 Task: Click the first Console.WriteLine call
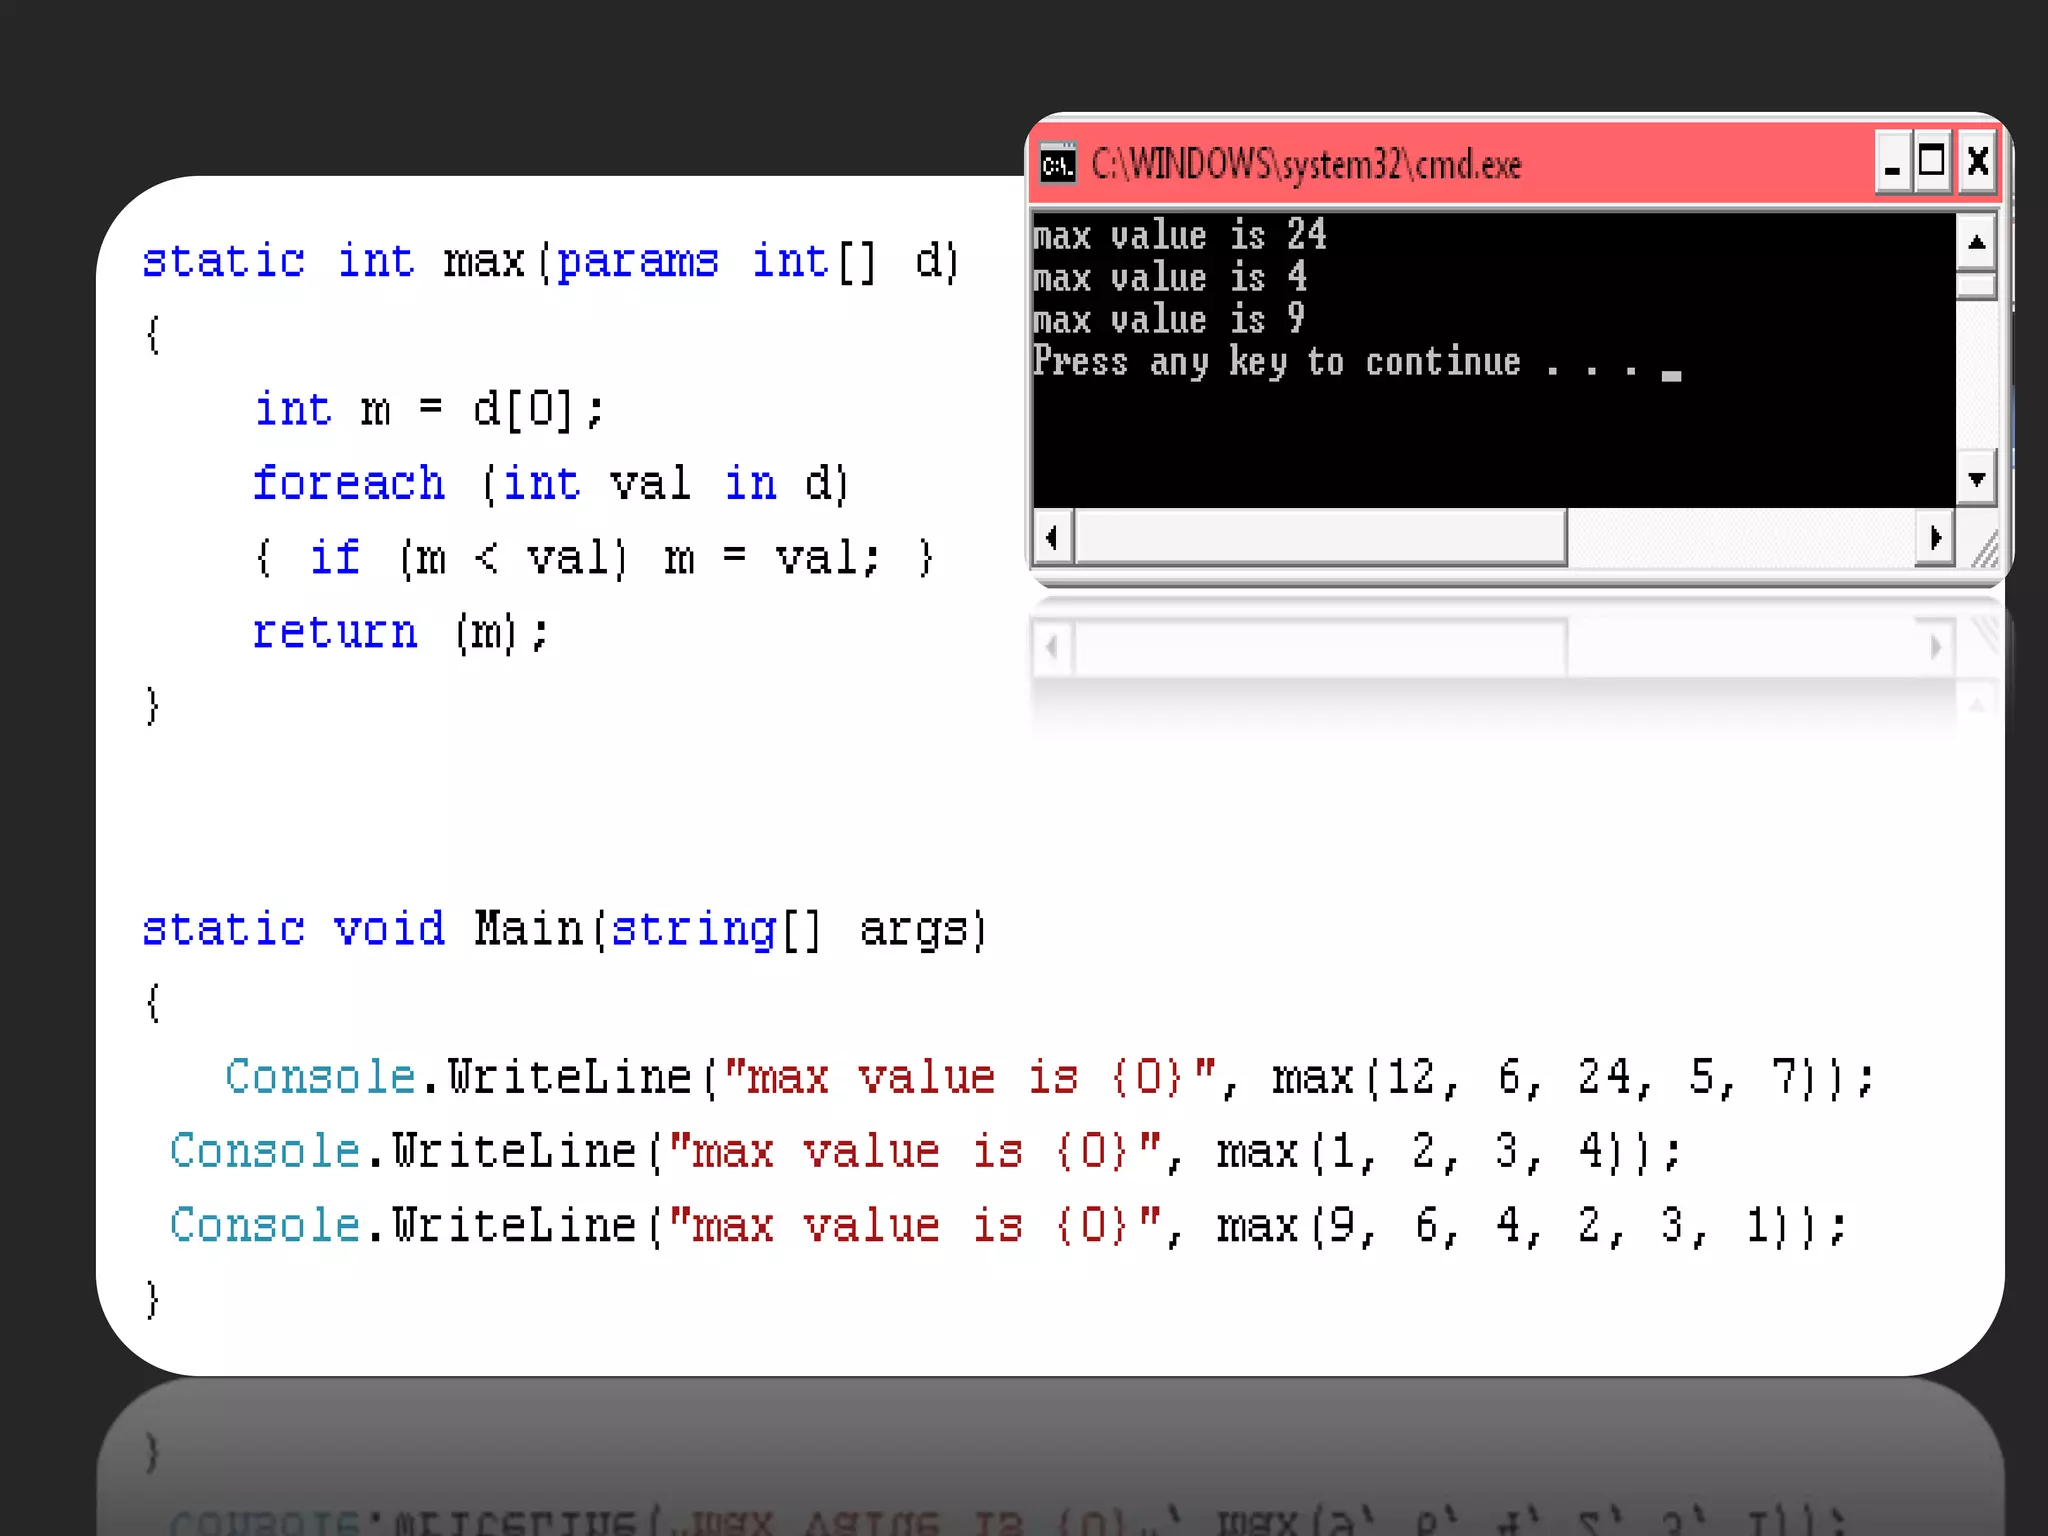(x=460, y=1078)
